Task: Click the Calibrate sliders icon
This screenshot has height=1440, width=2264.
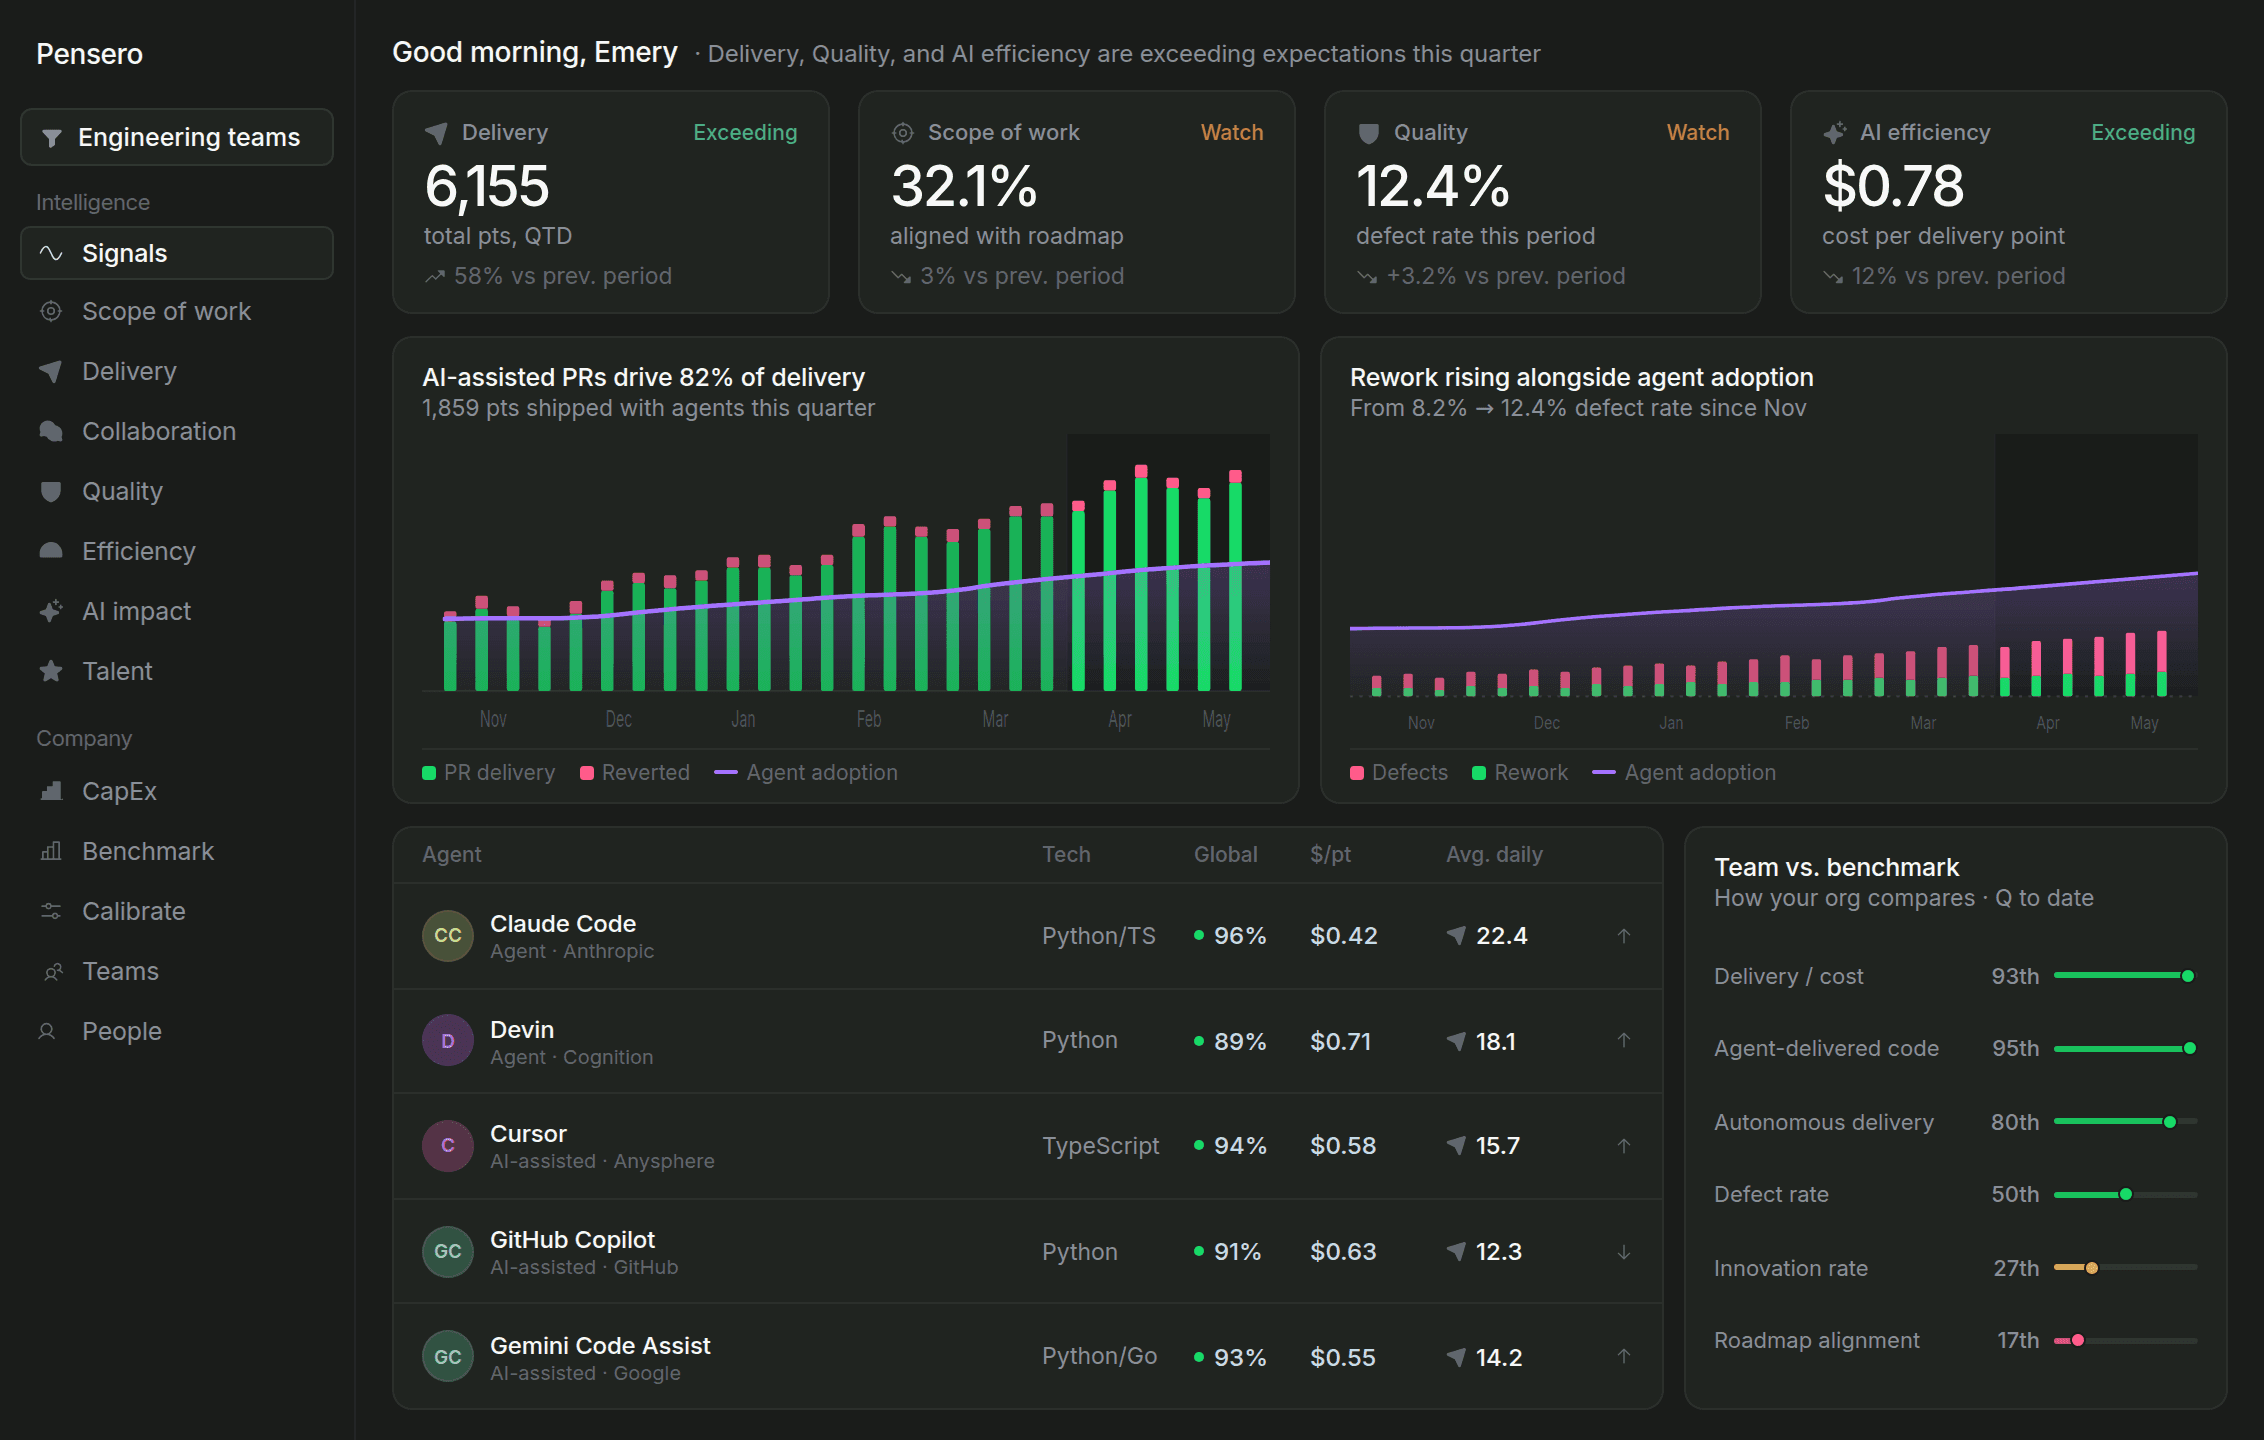Action: pos(51,911)
